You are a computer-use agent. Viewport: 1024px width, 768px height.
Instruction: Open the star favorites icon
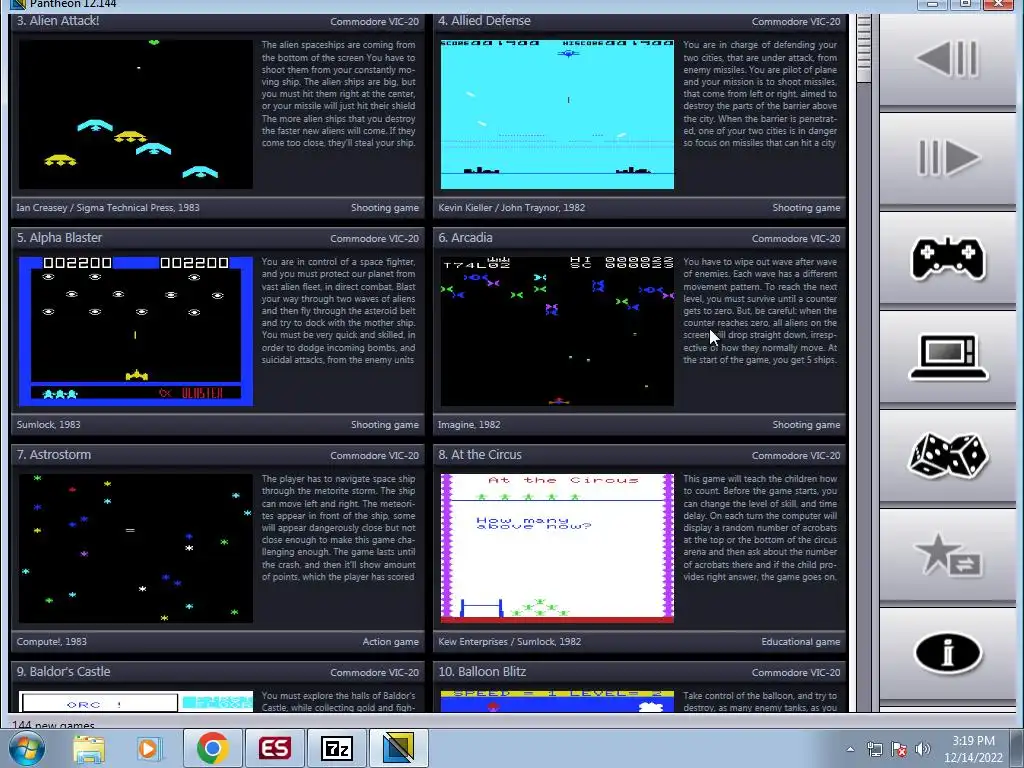tap(947, 554)
